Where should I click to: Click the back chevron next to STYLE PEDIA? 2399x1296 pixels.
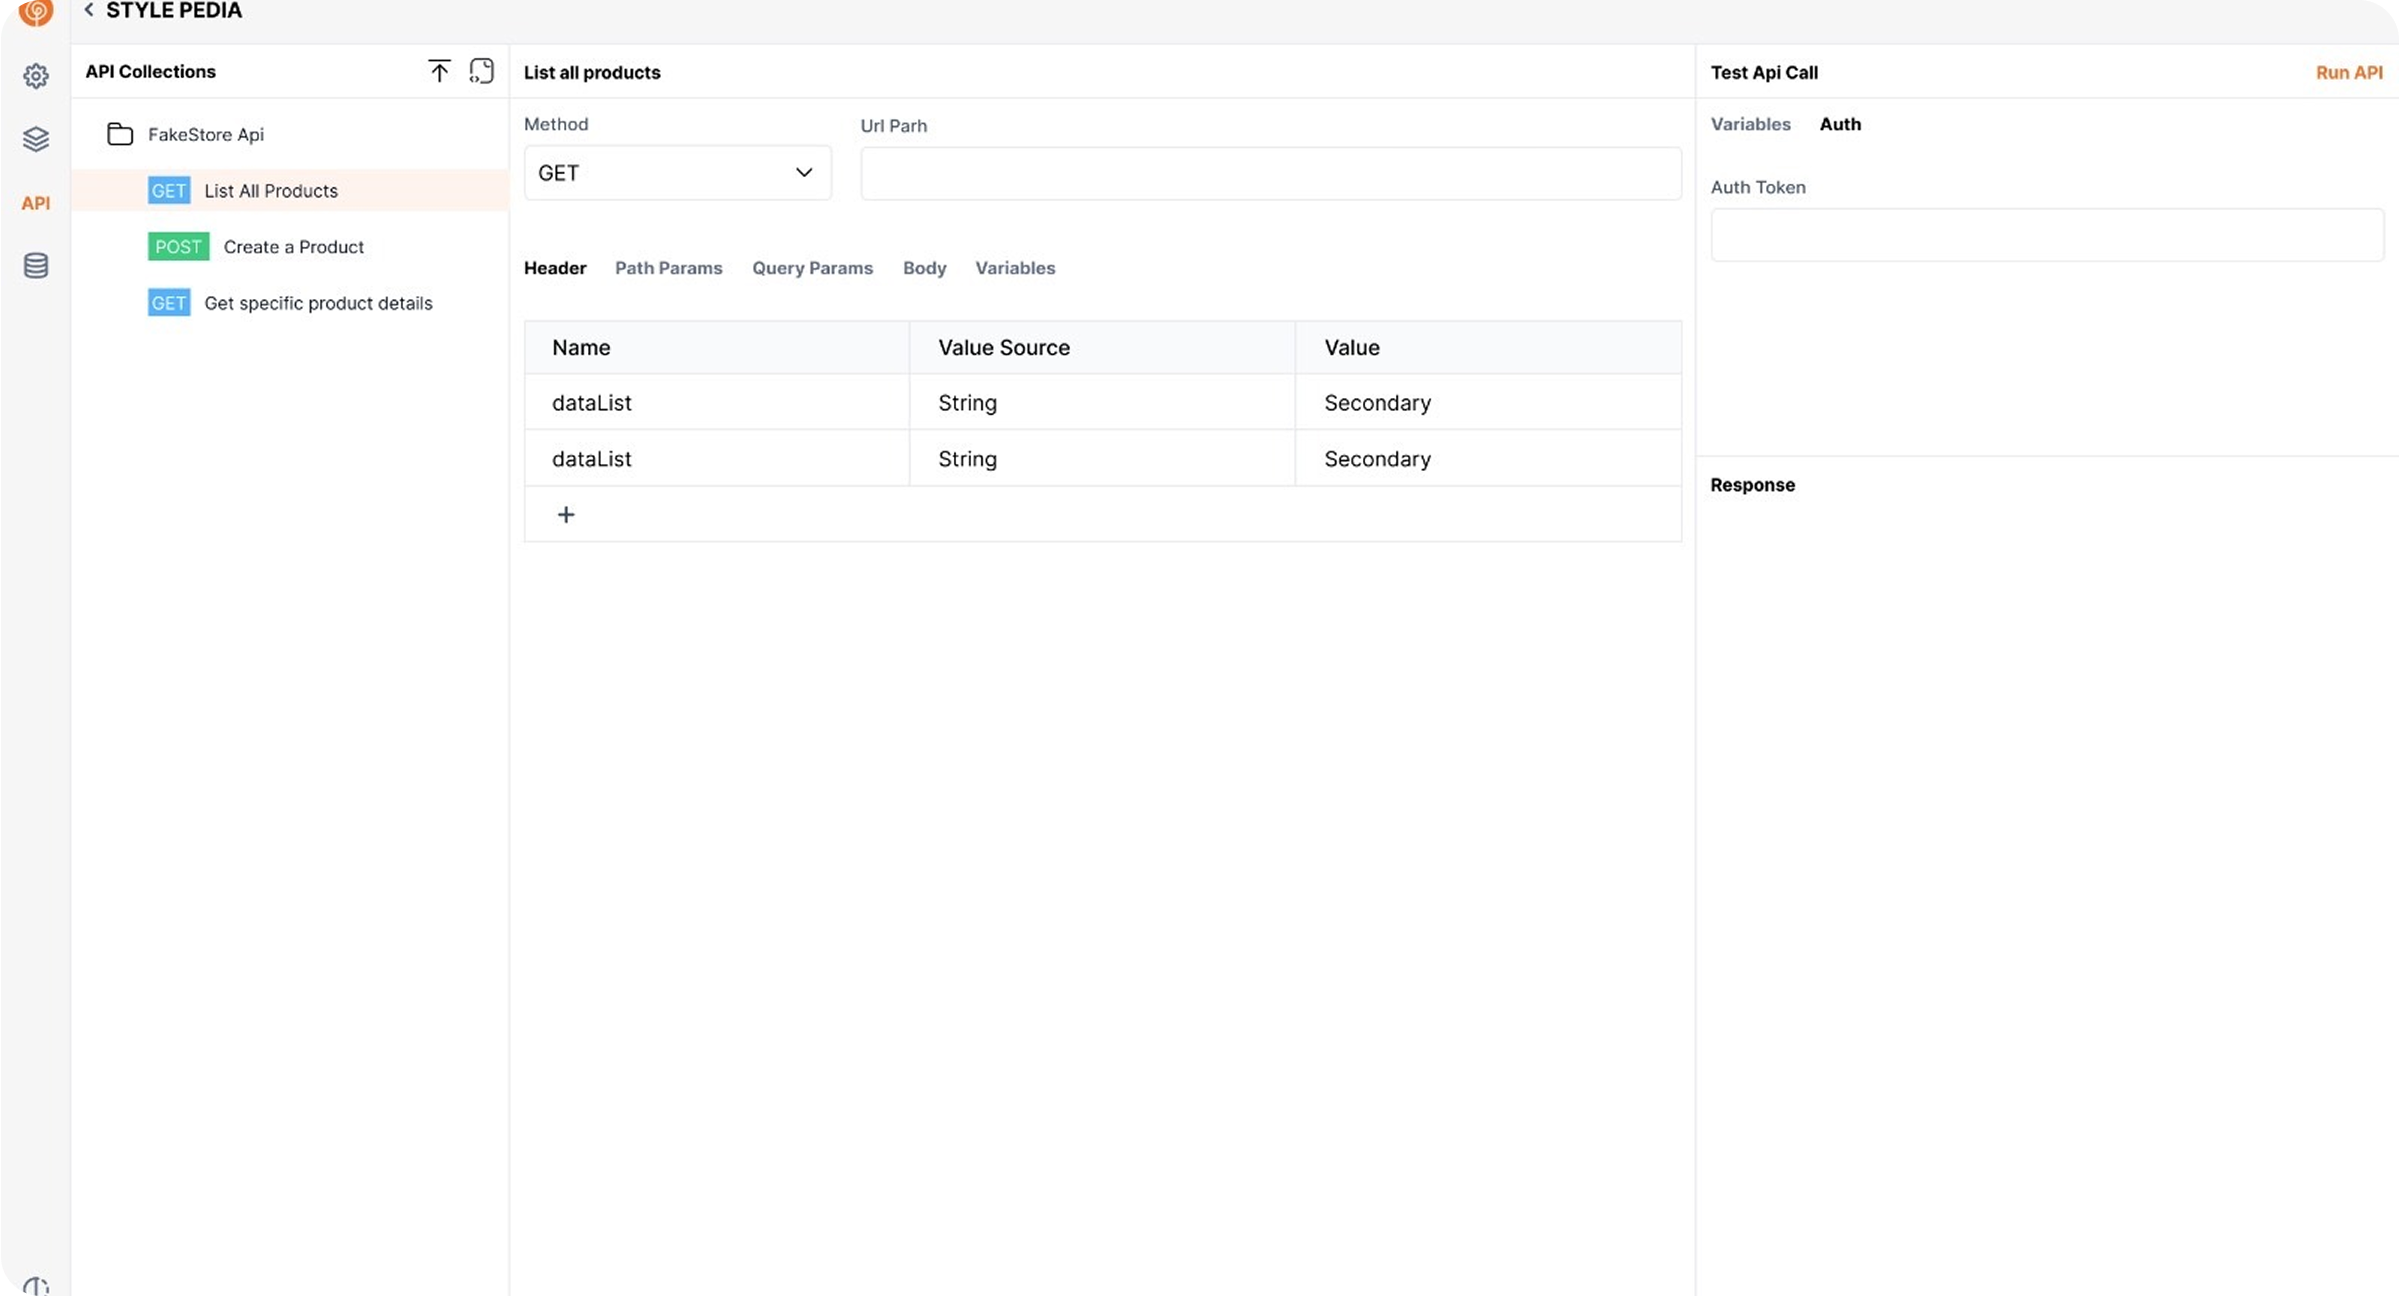pos(89,10)
